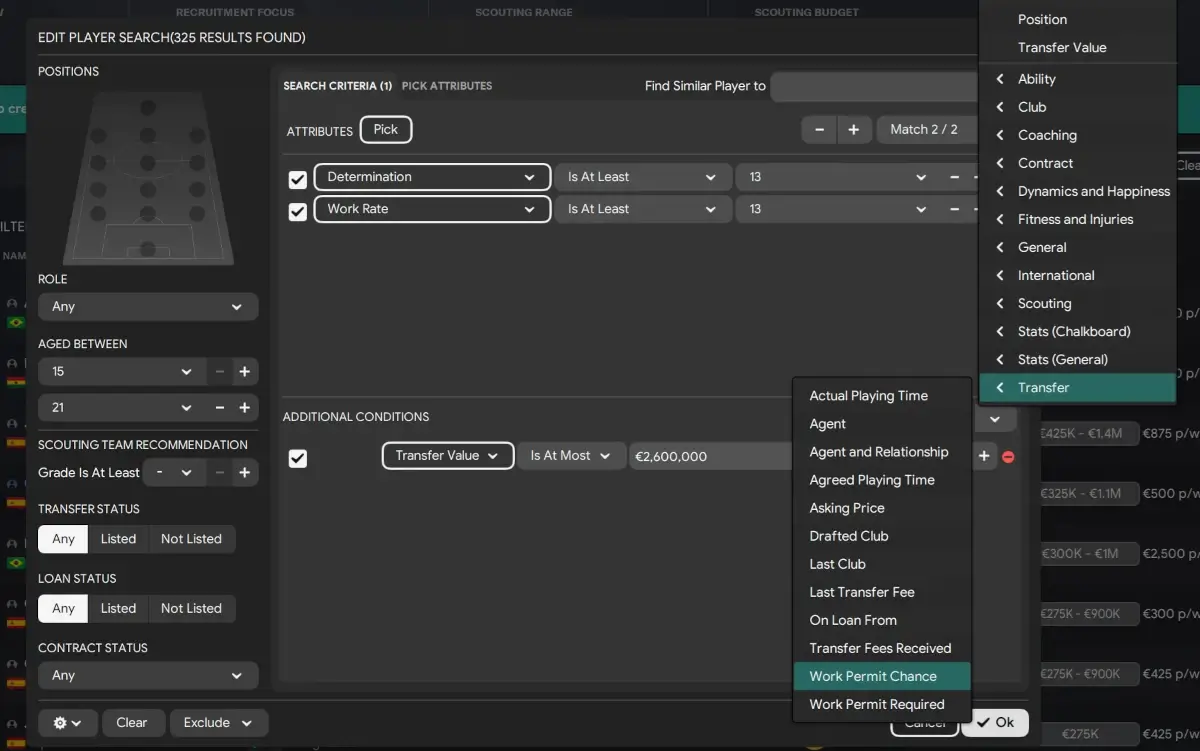Open minimum age dropdown showing 15
The width and height of the screenshot is (1200, 751).
122,372
